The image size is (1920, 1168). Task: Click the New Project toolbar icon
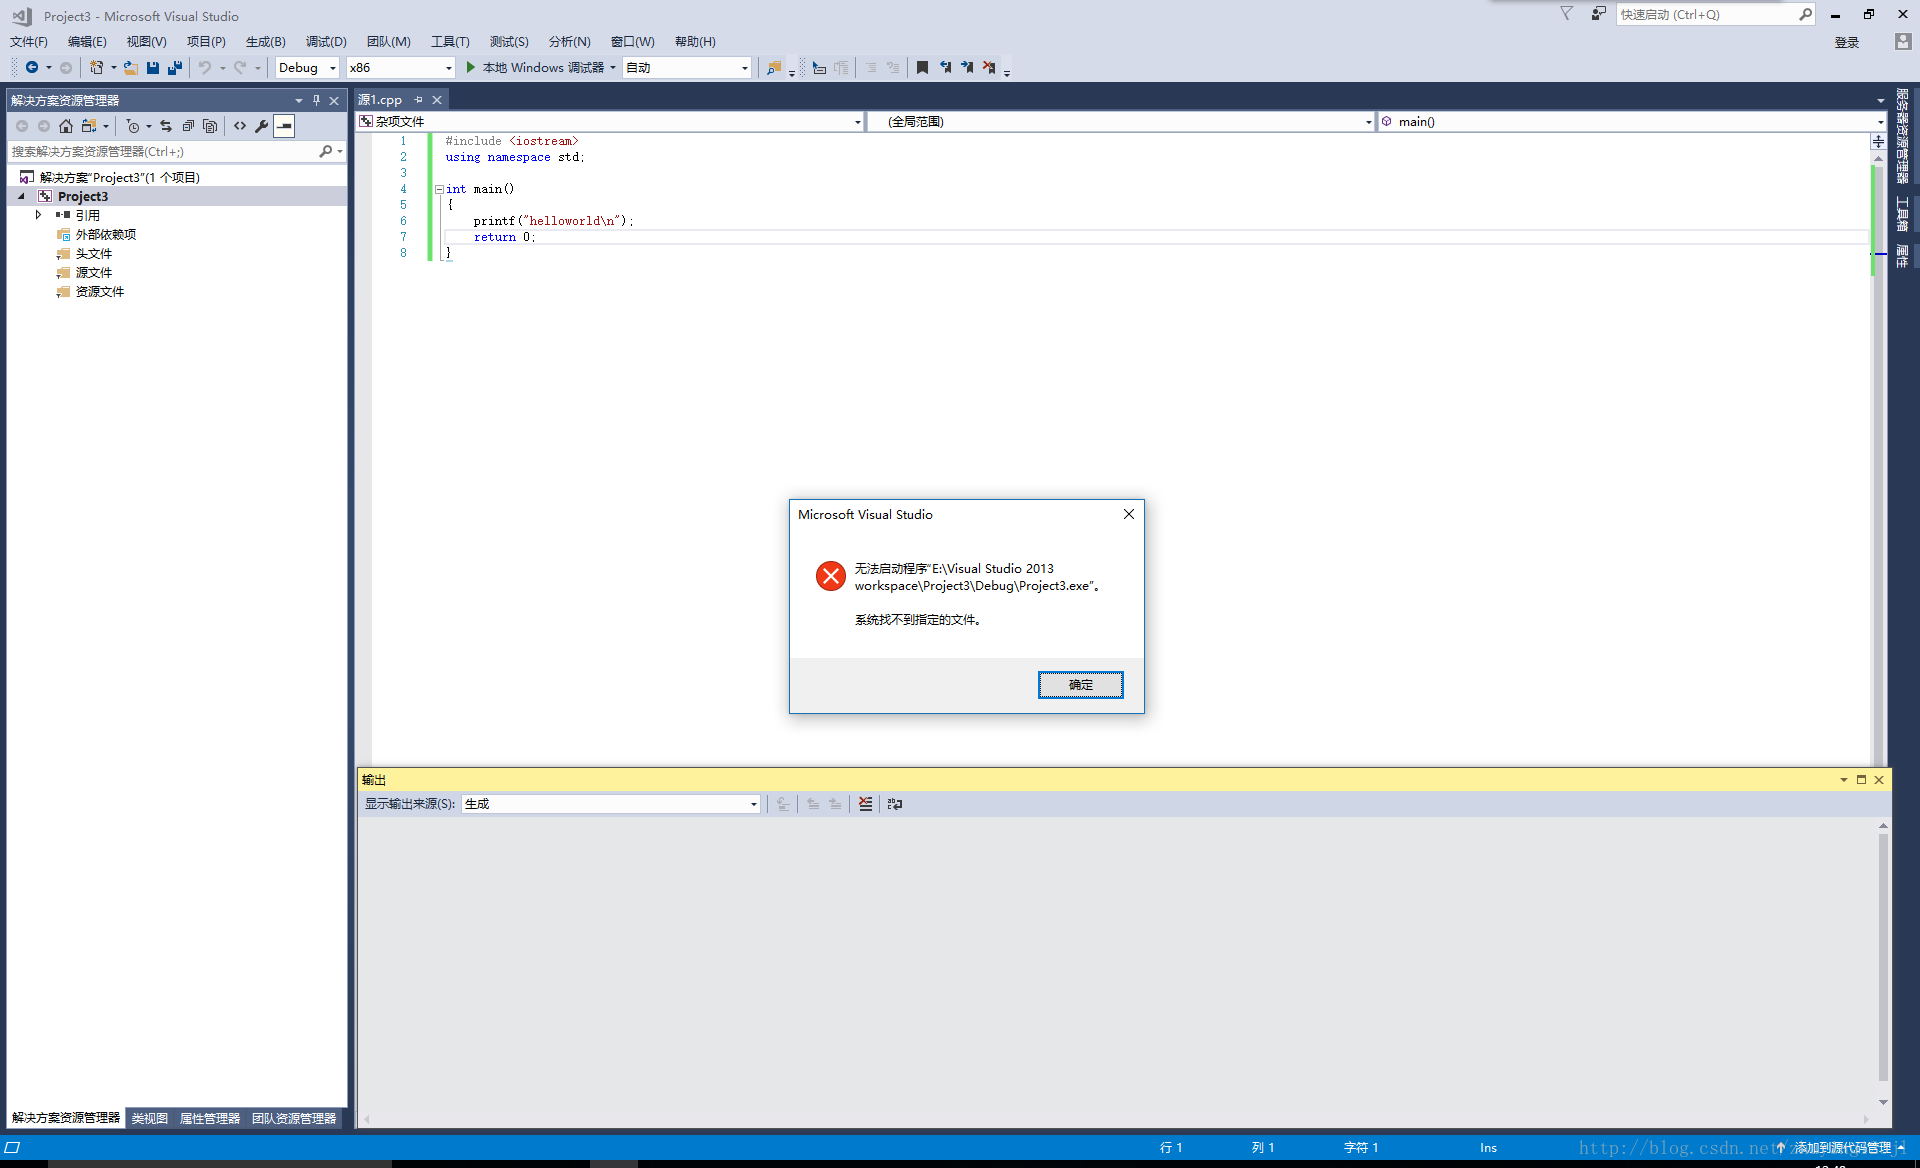96,67
